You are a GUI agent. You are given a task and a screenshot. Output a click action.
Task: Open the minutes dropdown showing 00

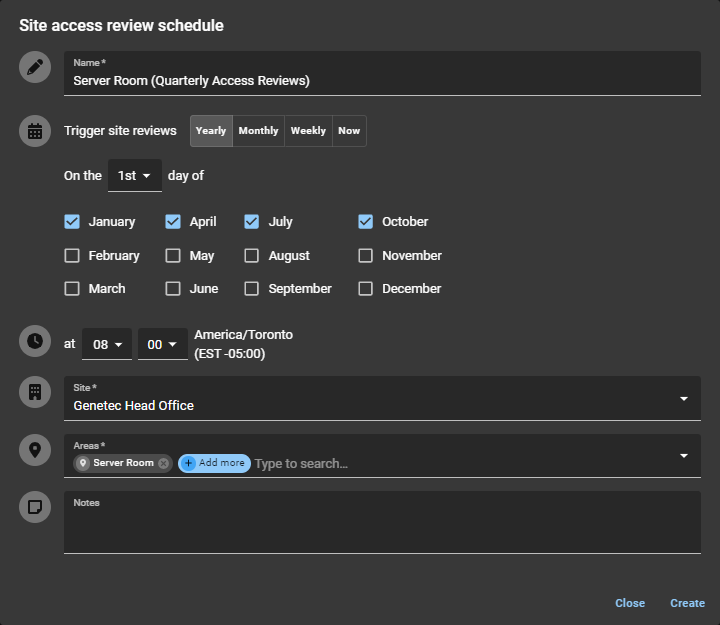tap(163, 344)
